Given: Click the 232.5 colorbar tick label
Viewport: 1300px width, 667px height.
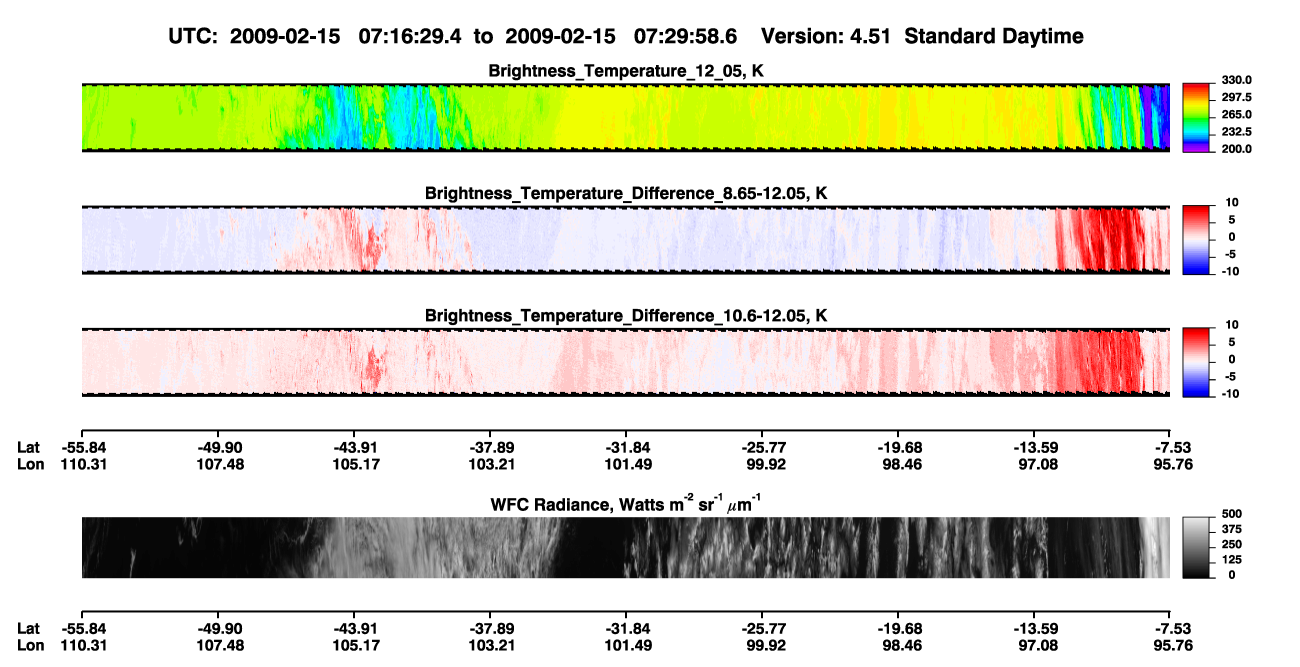Looking at the screenshot, I should pos(1237,131).
